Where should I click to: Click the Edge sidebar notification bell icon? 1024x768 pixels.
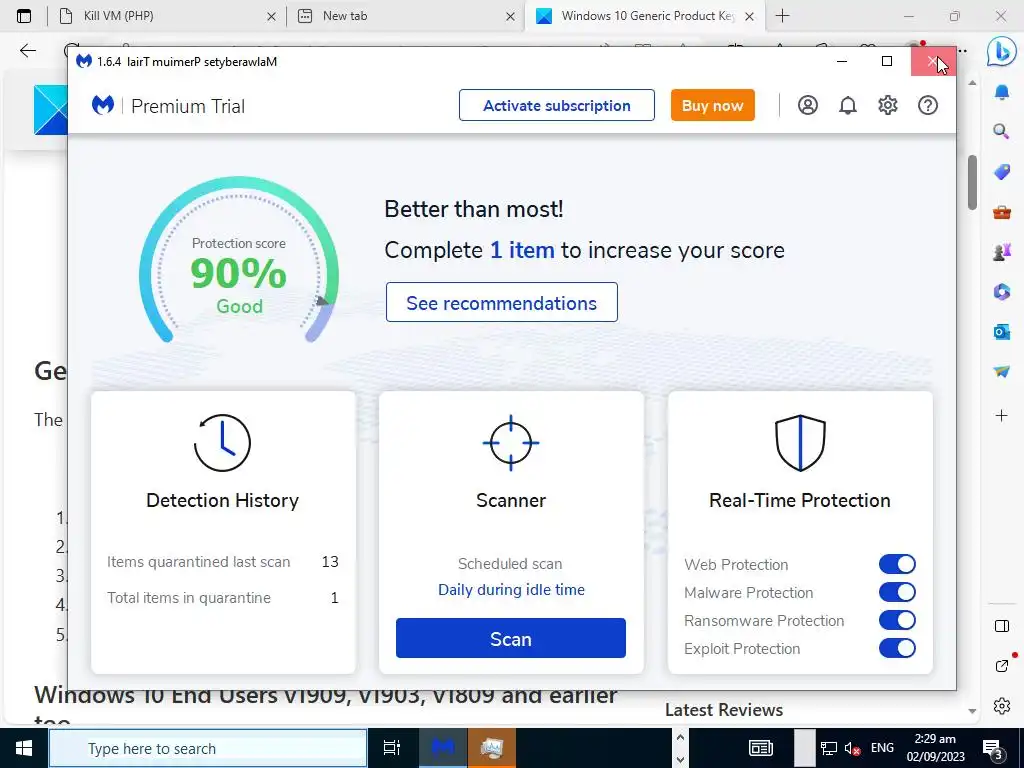[x=1001, y=92]
